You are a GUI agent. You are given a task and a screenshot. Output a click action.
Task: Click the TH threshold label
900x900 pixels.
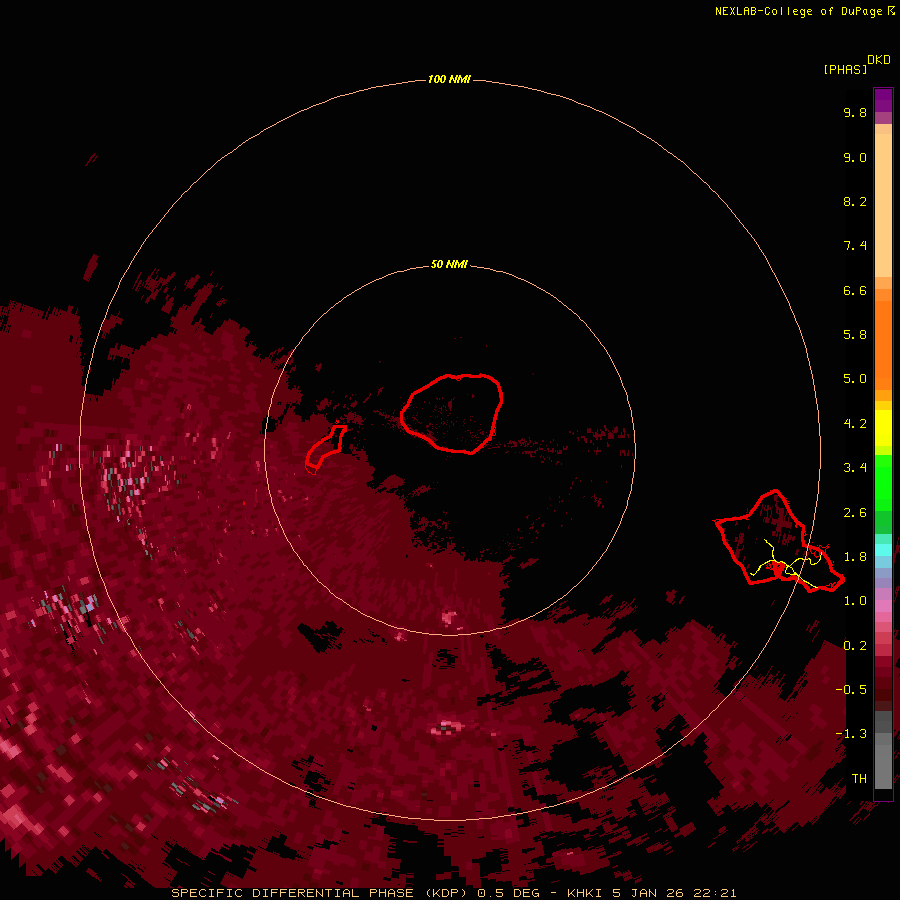[x=859, y=779]
